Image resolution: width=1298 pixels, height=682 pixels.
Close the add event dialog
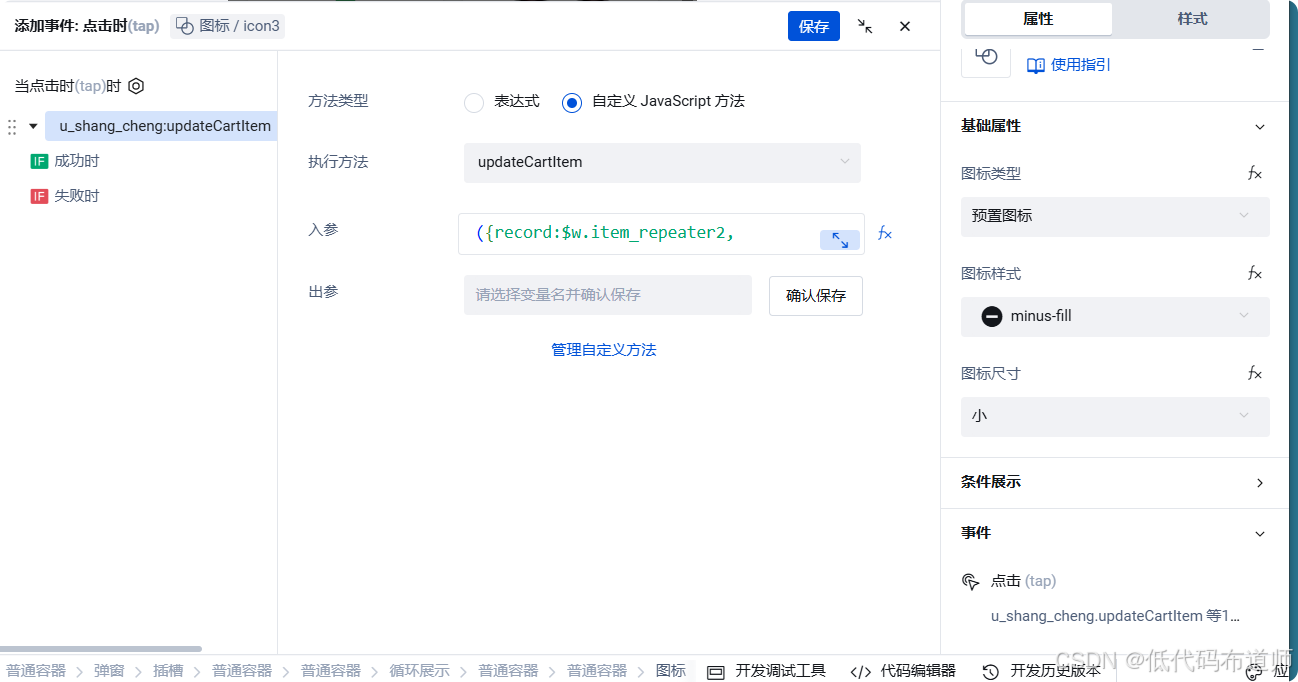click(x=905, y=26)
